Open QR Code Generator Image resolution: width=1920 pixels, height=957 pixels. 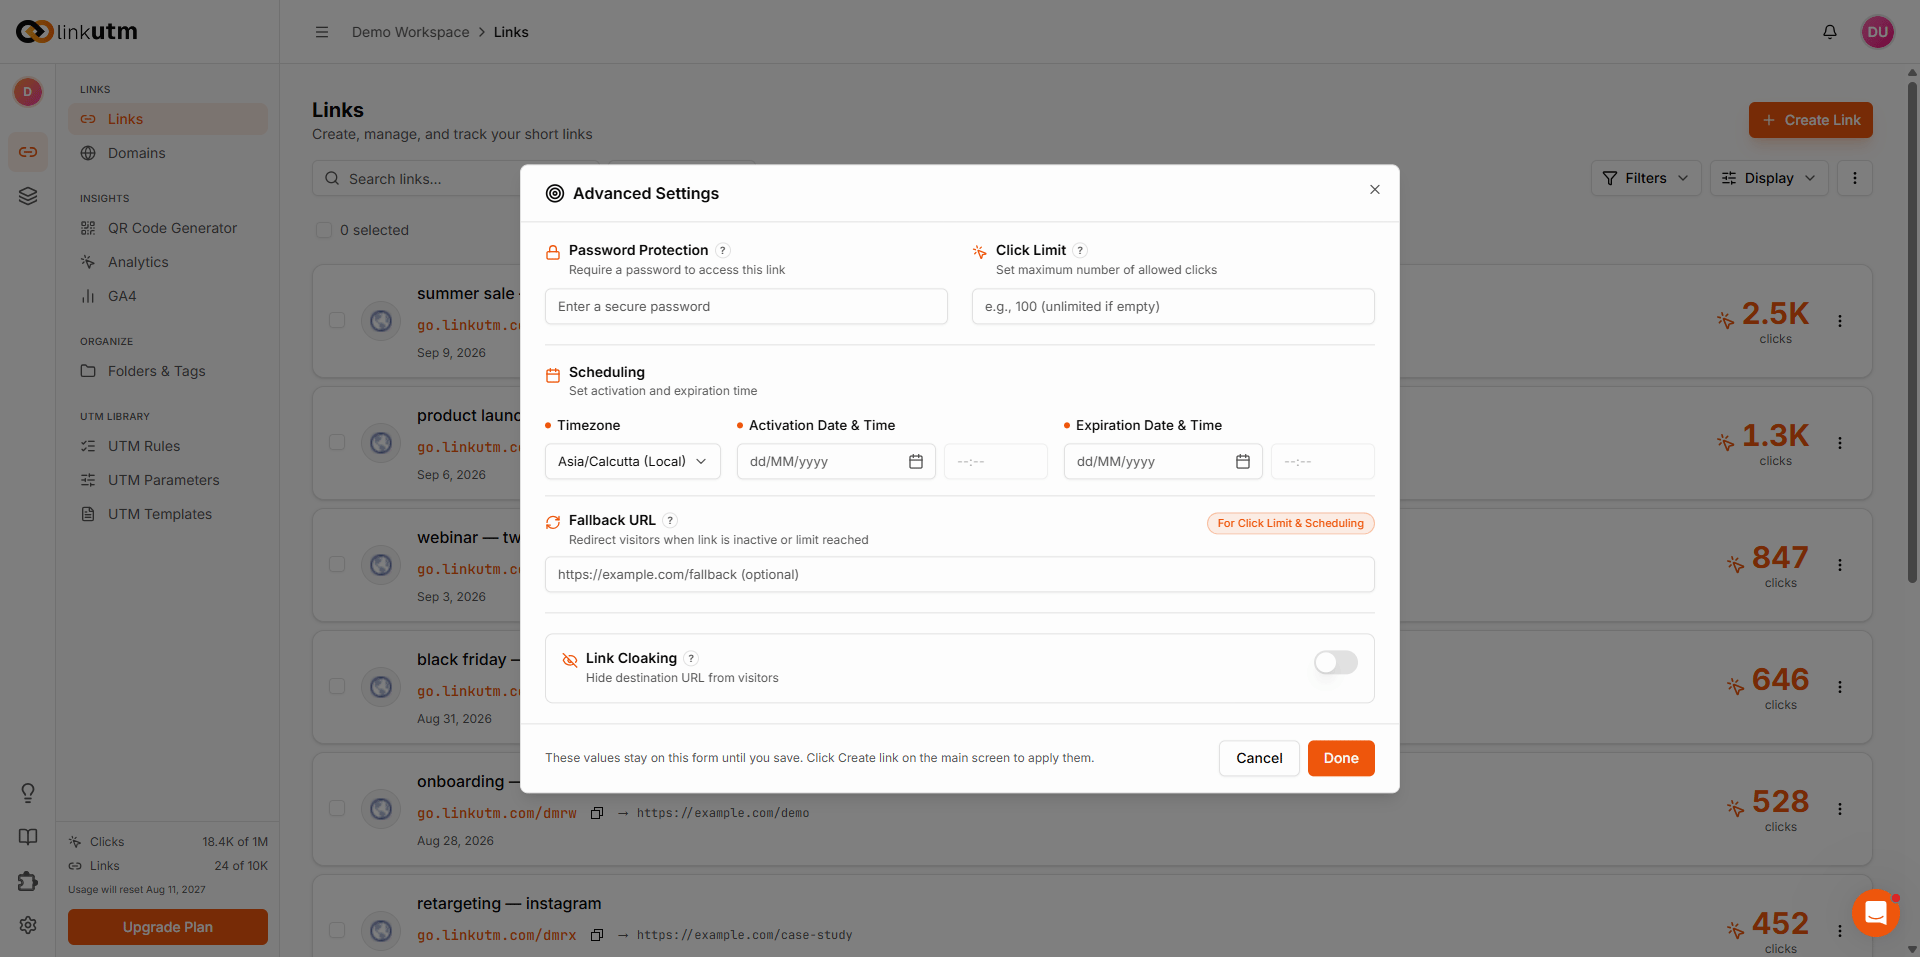pos(168,228)
